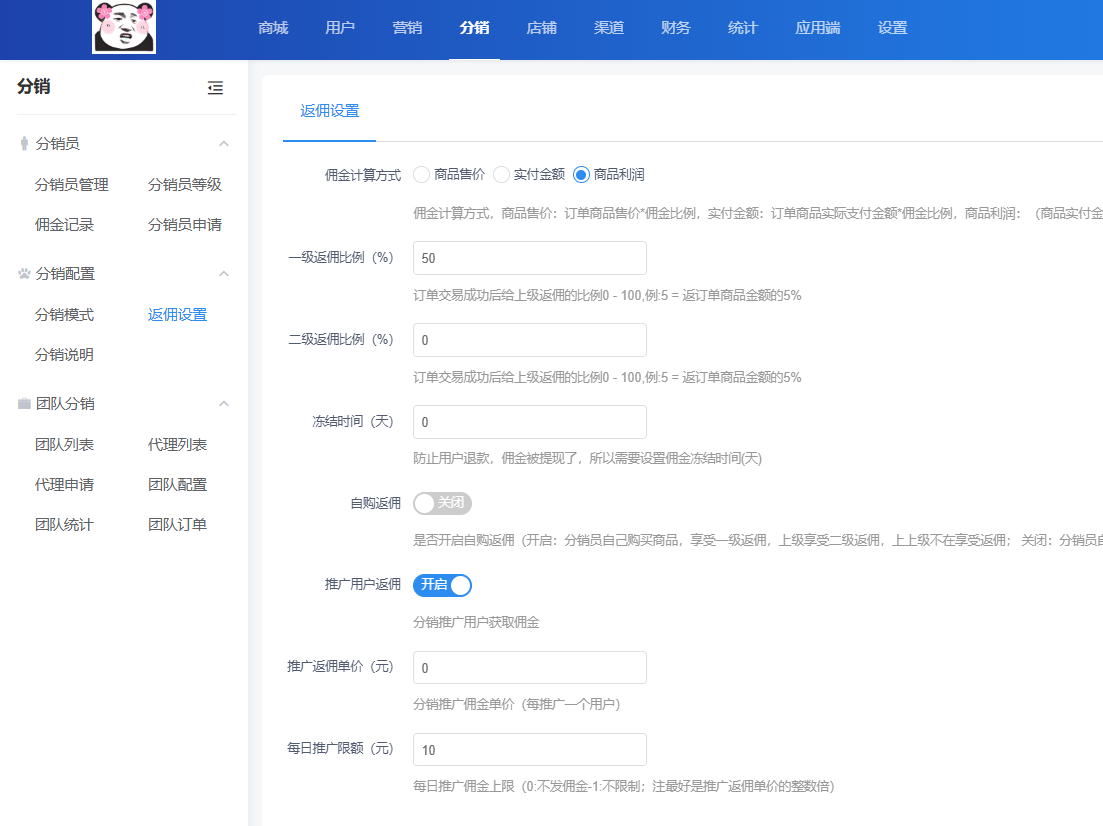Collapse the sidebar menu fold icon
The width and height of the screenshot is (1103, 826).
click(x=215, y=88)
